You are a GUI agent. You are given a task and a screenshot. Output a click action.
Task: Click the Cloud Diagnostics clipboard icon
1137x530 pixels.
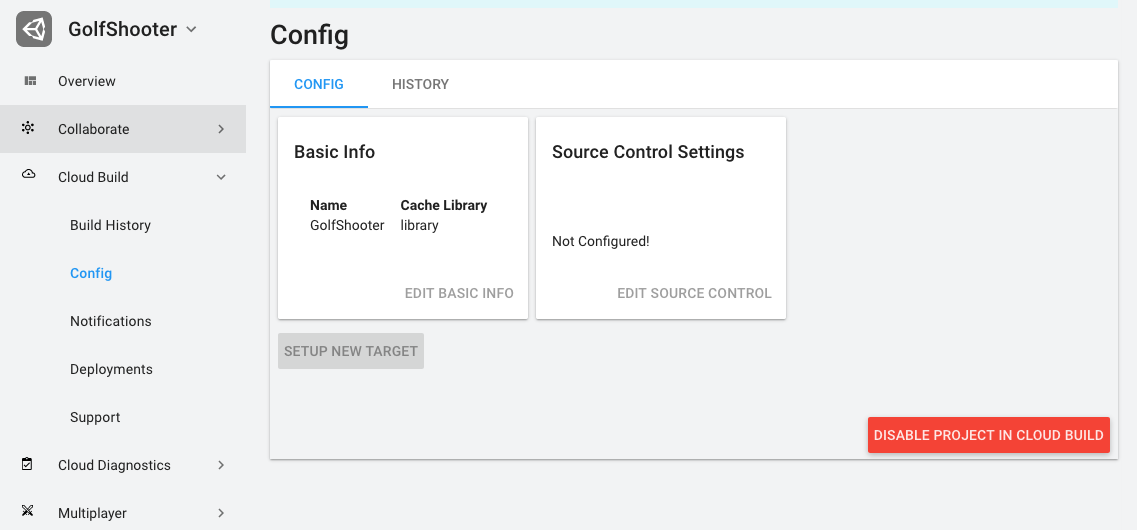pos(28,464)
